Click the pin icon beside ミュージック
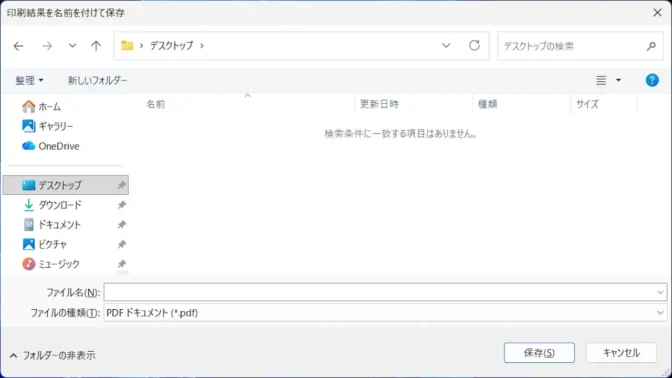This screenshot has width=672, height=378. coord(122,264)
